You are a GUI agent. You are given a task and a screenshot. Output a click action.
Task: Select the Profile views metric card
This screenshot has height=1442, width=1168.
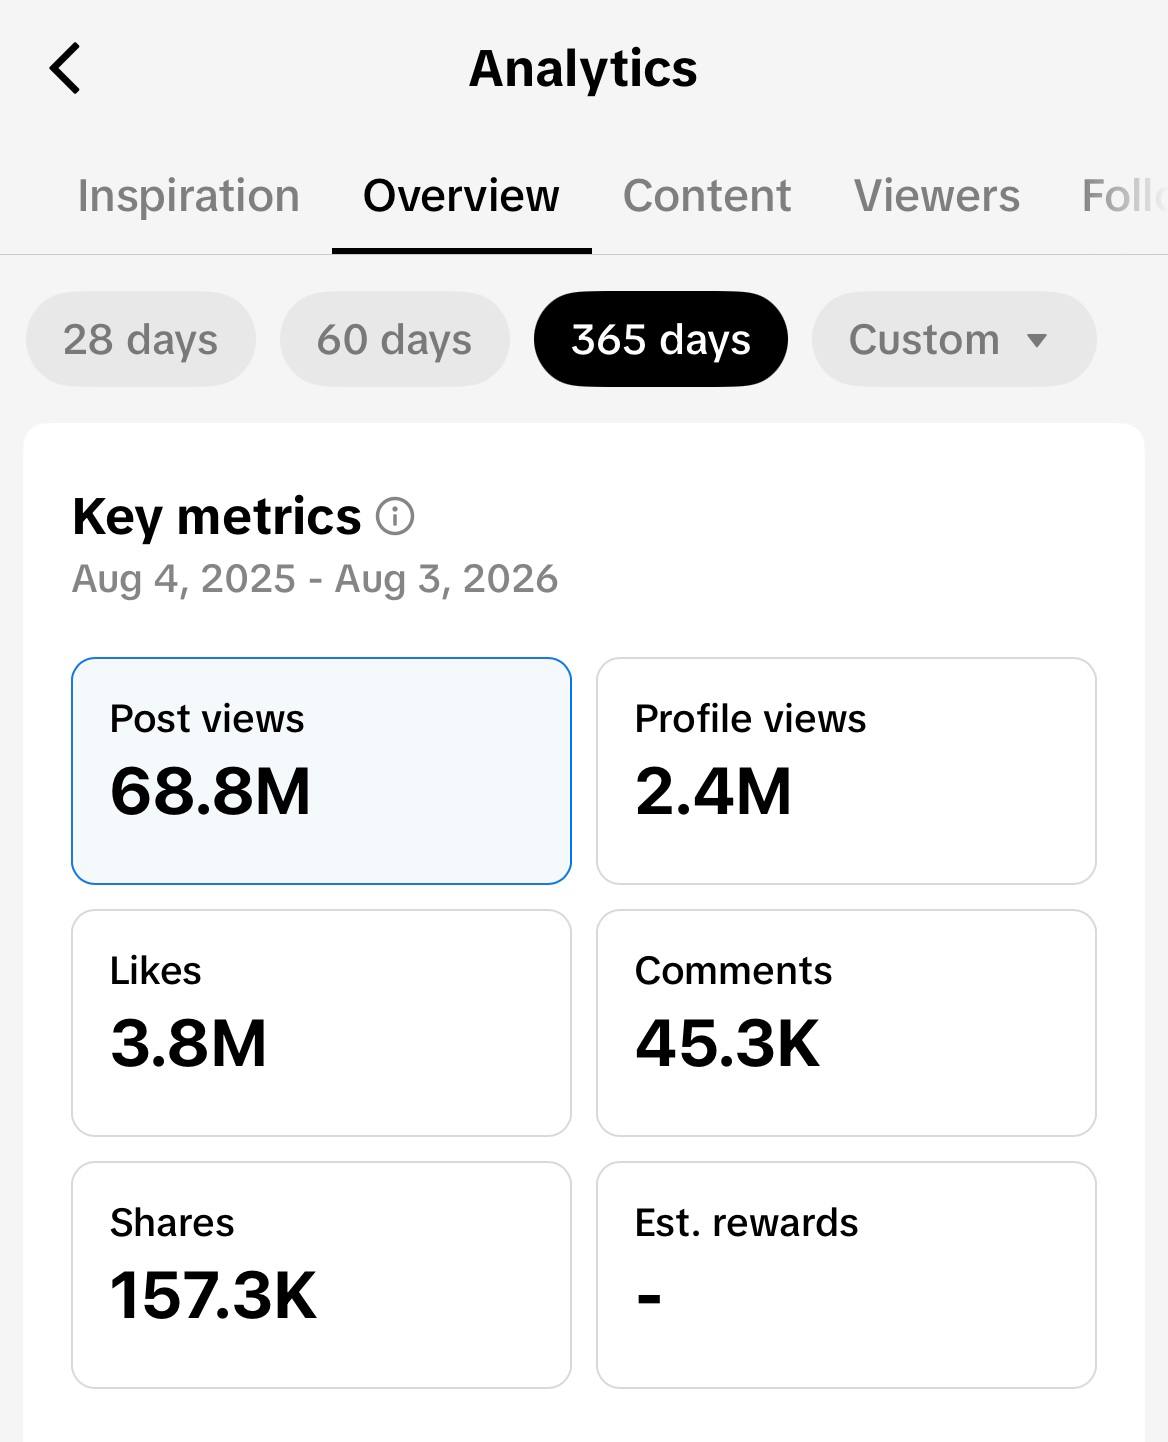846,771
